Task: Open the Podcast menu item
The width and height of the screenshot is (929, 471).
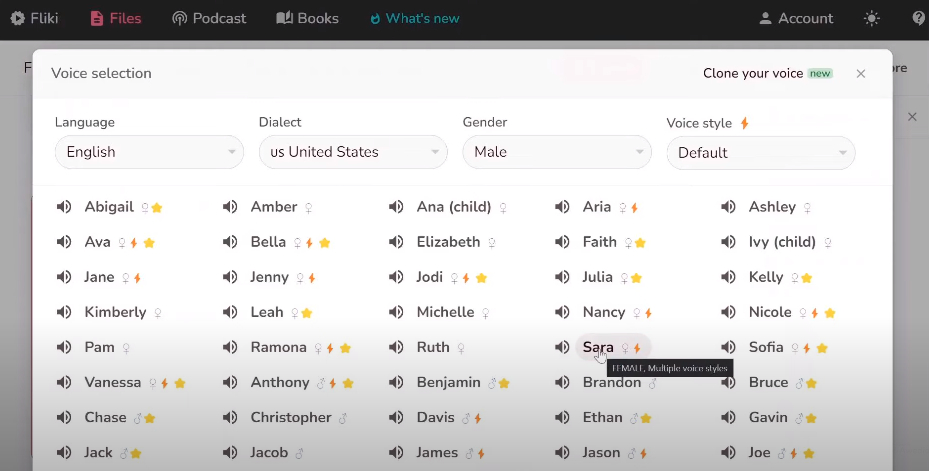Action: 209,18
